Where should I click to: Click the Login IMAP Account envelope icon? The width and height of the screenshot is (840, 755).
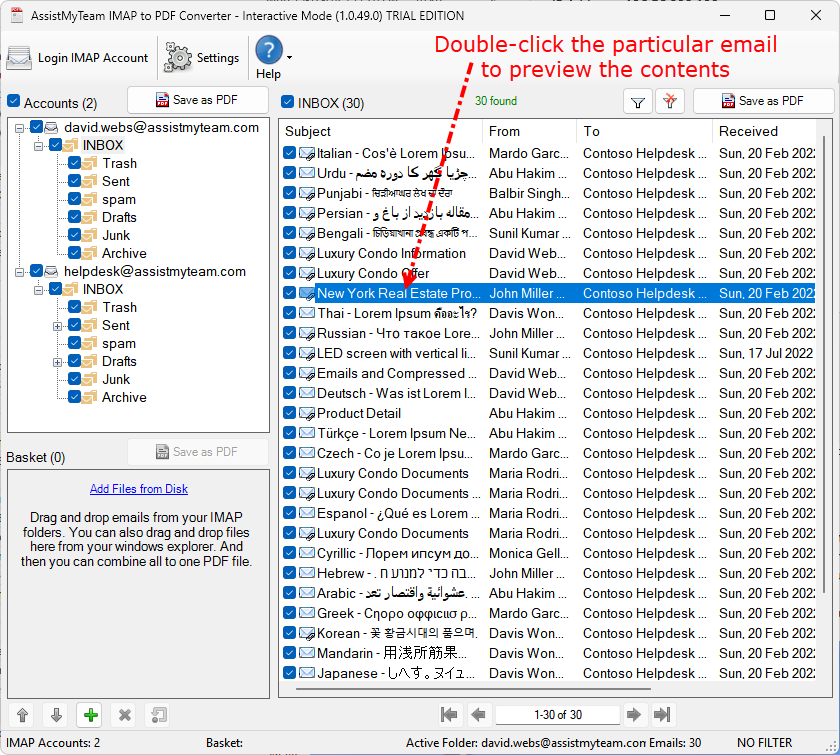(20, 57)
